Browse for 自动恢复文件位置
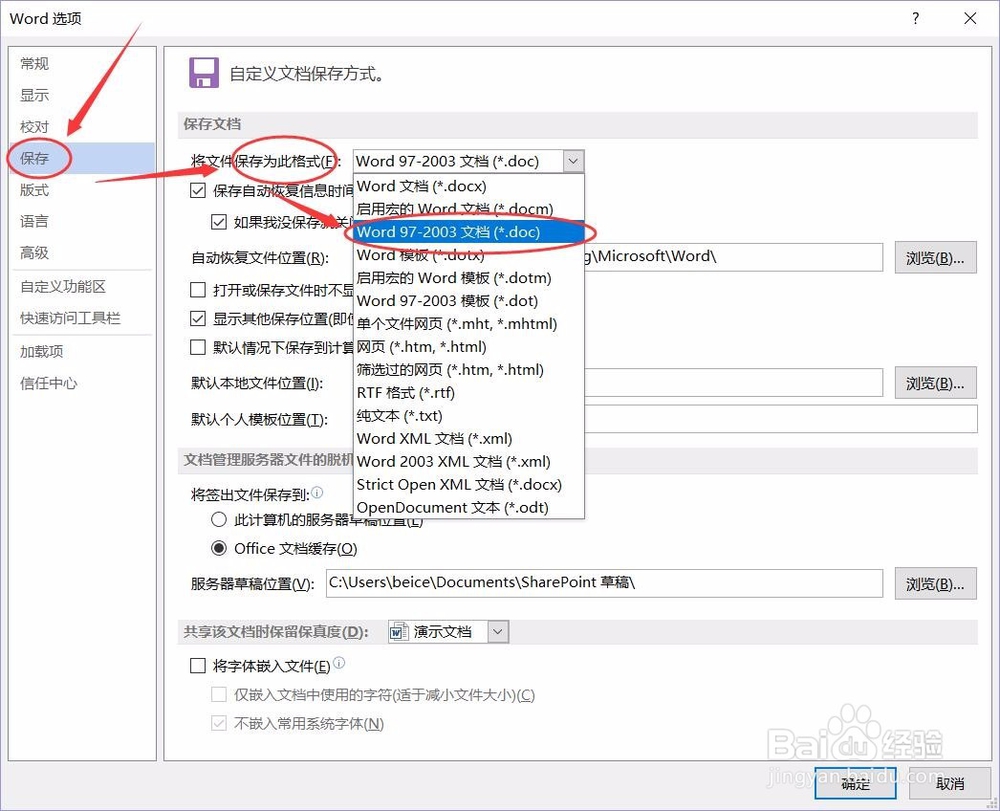This screenshot has width=1000, height=811. 936,258
